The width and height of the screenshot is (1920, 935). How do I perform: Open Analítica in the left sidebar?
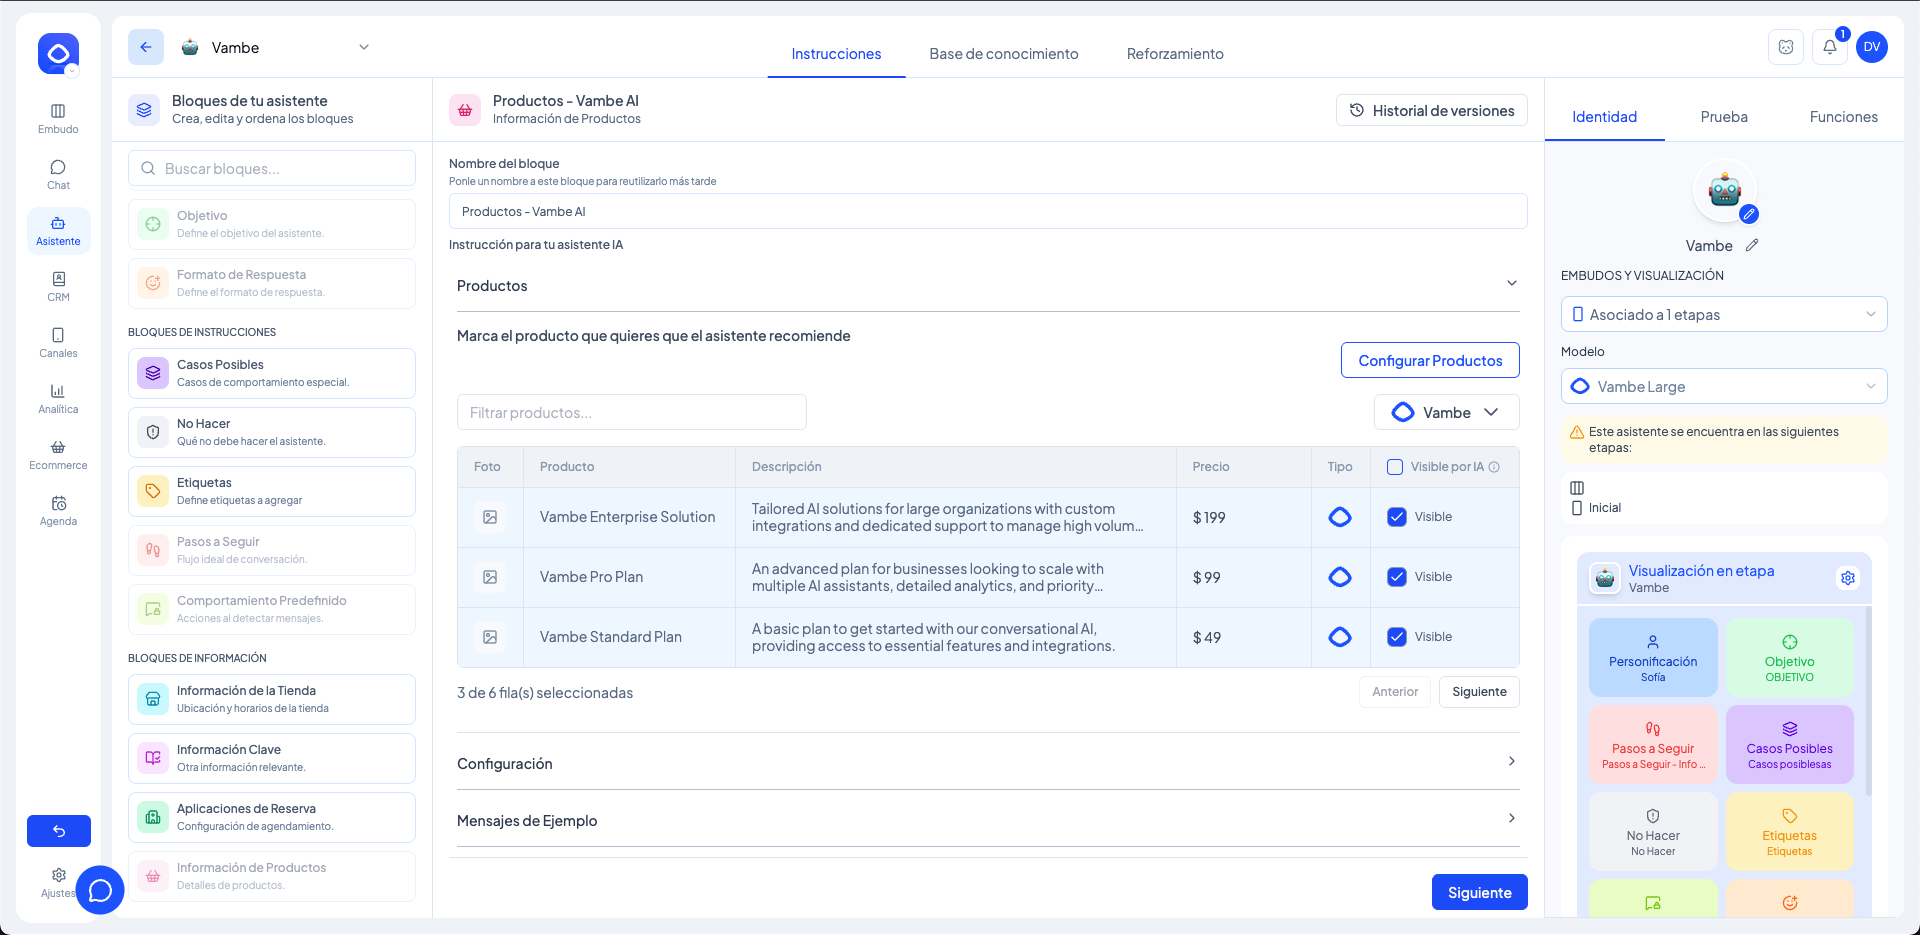[58, 398]
